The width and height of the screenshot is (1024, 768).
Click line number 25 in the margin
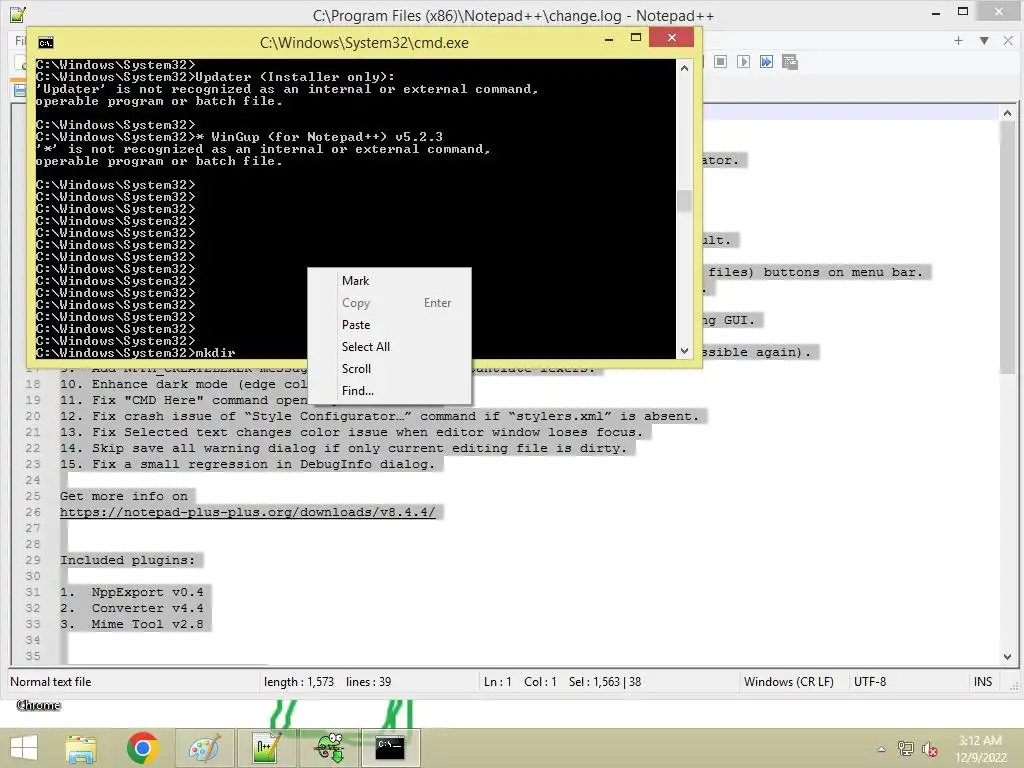coord(33,496)
